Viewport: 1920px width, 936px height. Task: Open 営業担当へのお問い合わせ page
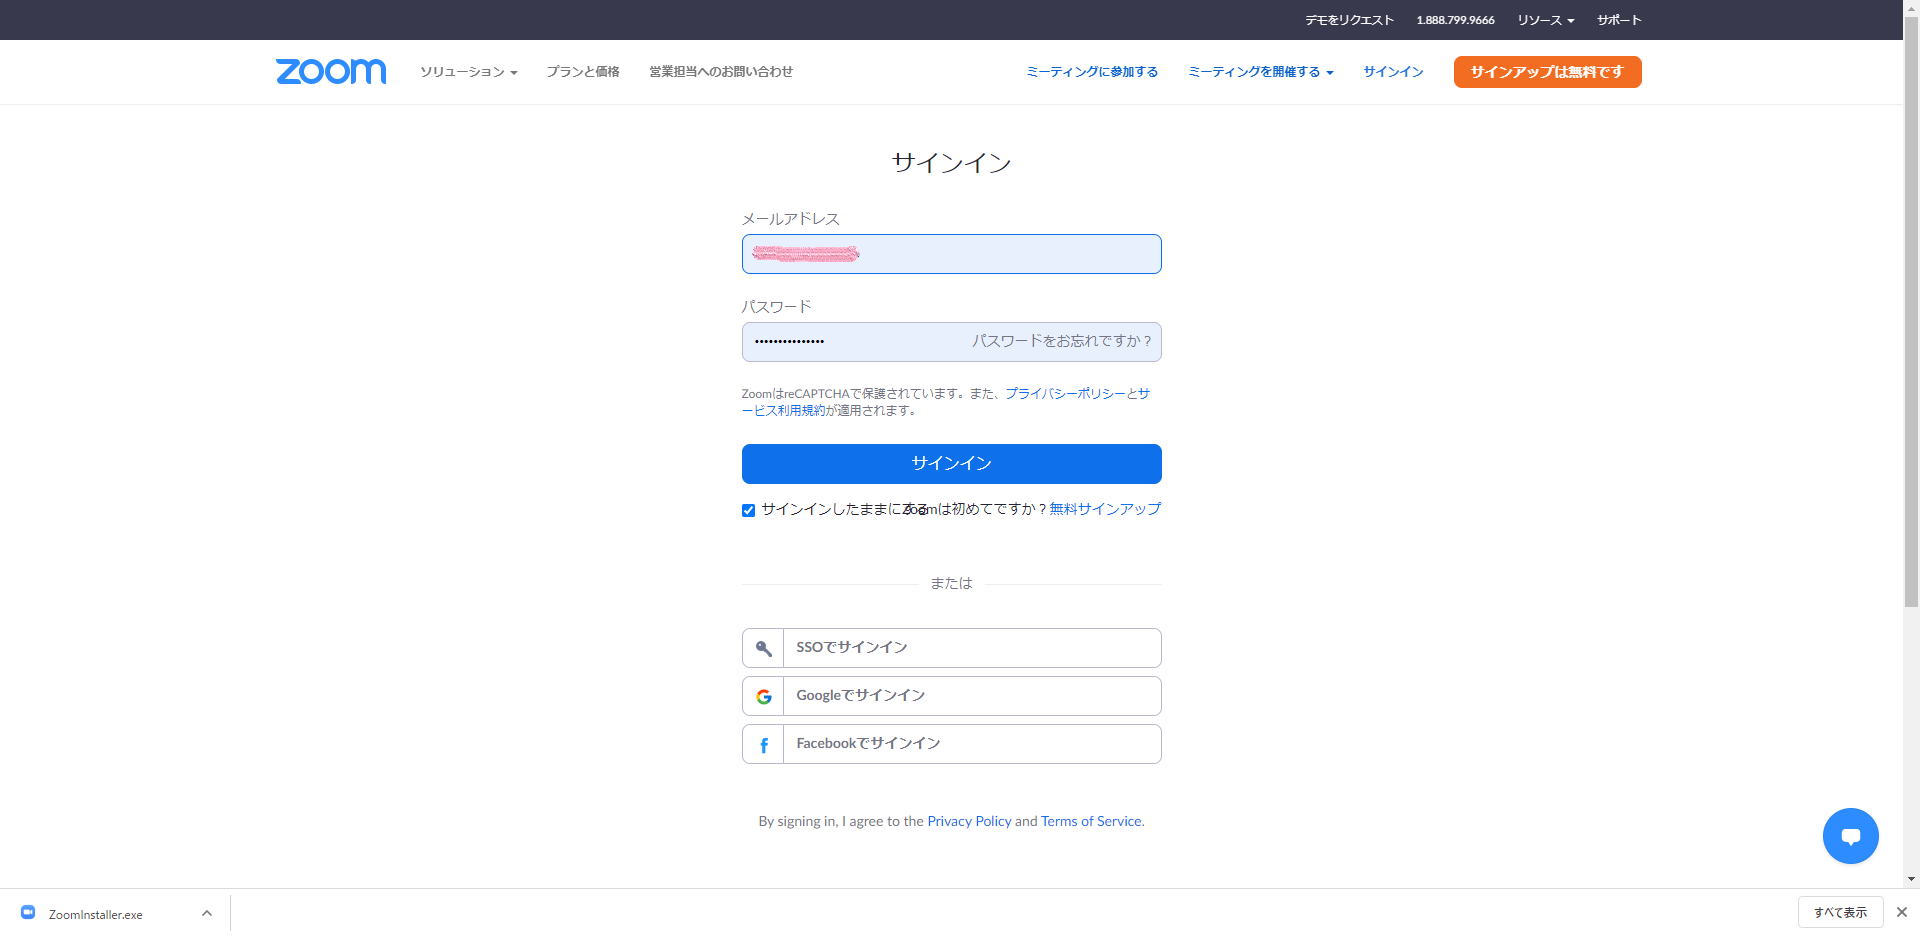[x=721, y=72]
